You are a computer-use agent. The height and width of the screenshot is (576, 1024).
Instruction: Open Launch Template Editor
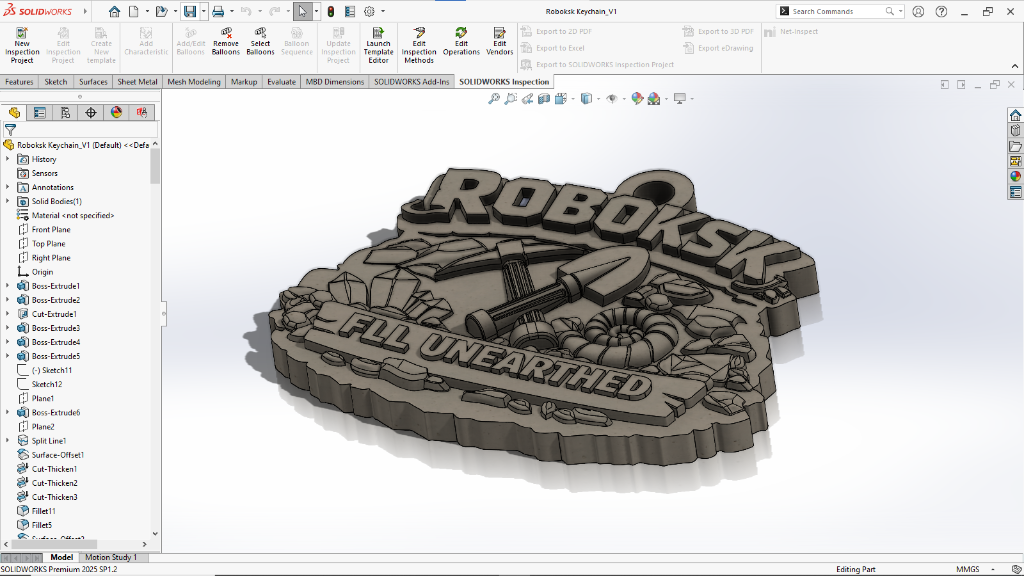click(378, 45)
